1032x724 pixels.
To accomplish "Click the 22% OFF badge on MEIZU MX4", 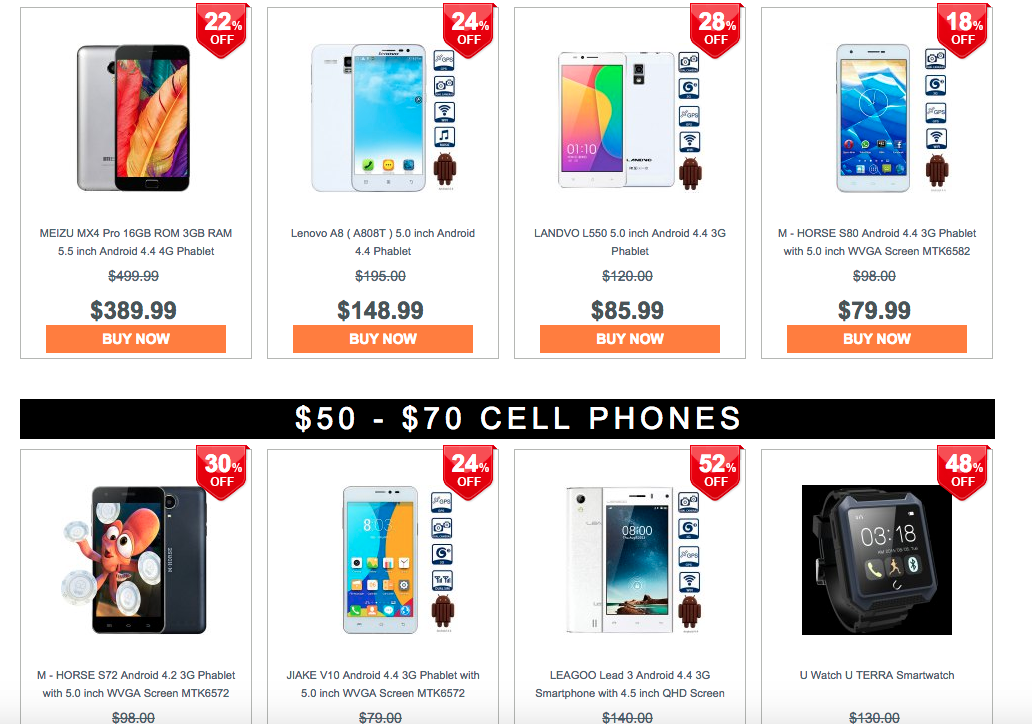I will tap(222, 30).
